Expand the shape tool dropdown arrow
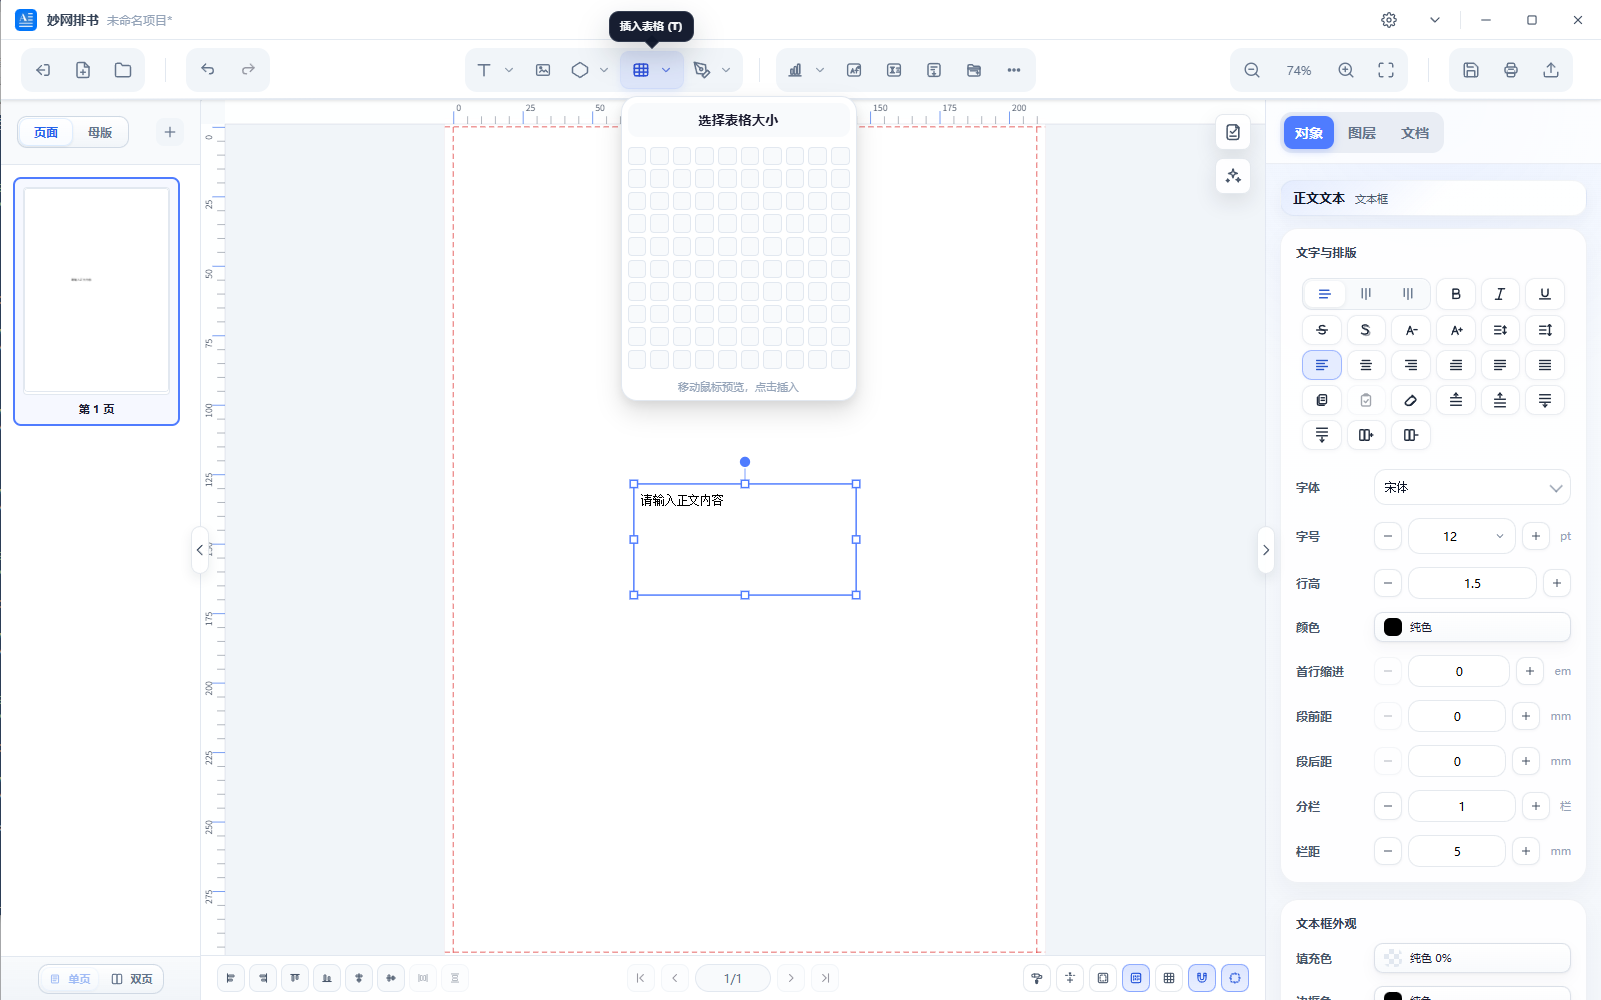 pyautogui.click(x=604, y=70)
